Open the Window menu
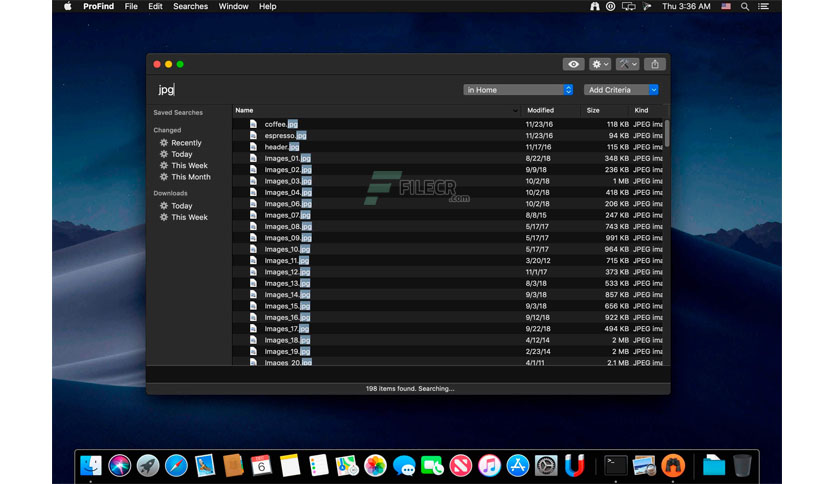Viewport: 836px width, 484px height. pos(234,6)
